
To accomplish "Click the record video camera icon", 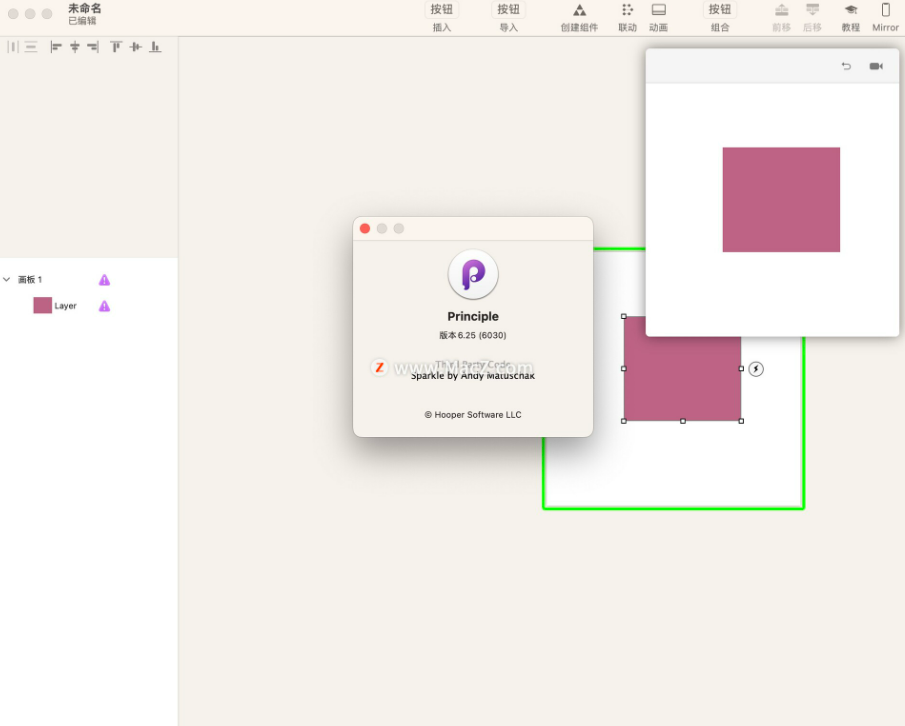I will [876, 66].
